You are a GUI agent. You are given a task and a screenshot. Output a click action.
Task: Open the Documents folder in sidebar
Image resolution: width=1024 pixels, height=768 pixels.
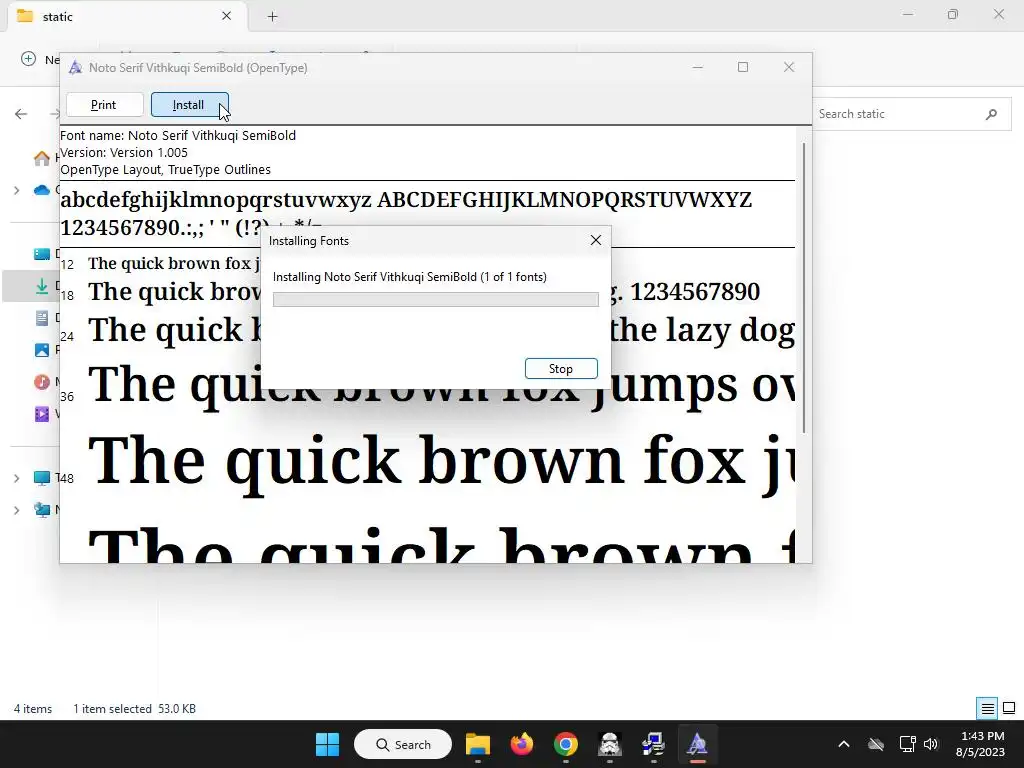pyautogui.click(x=42, y=318)
